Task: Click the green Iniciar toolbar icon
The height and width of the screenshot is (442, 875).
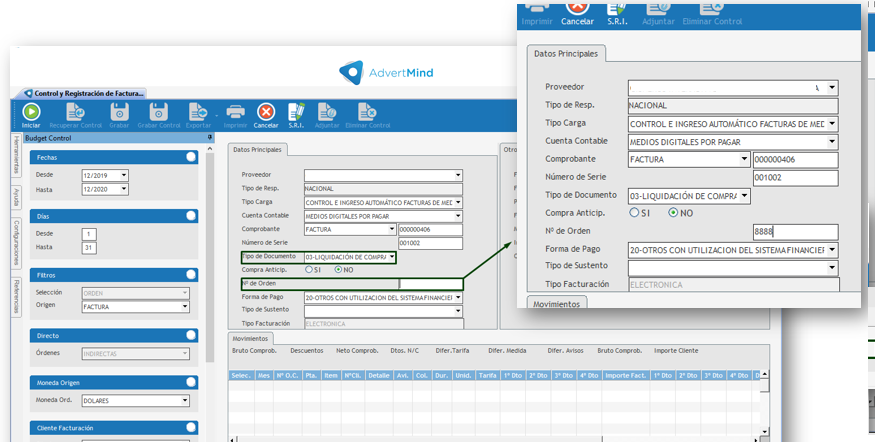Action: point(31,113)
